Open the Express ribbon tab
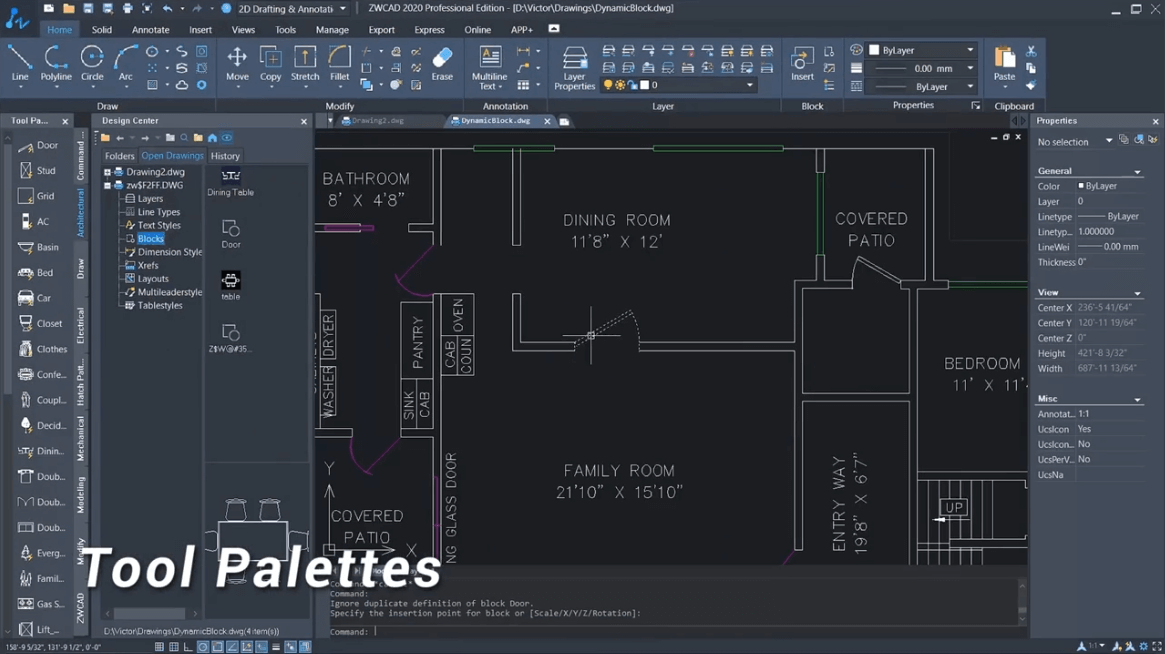The image size is (1165, 654). click(x=429, y=30)
